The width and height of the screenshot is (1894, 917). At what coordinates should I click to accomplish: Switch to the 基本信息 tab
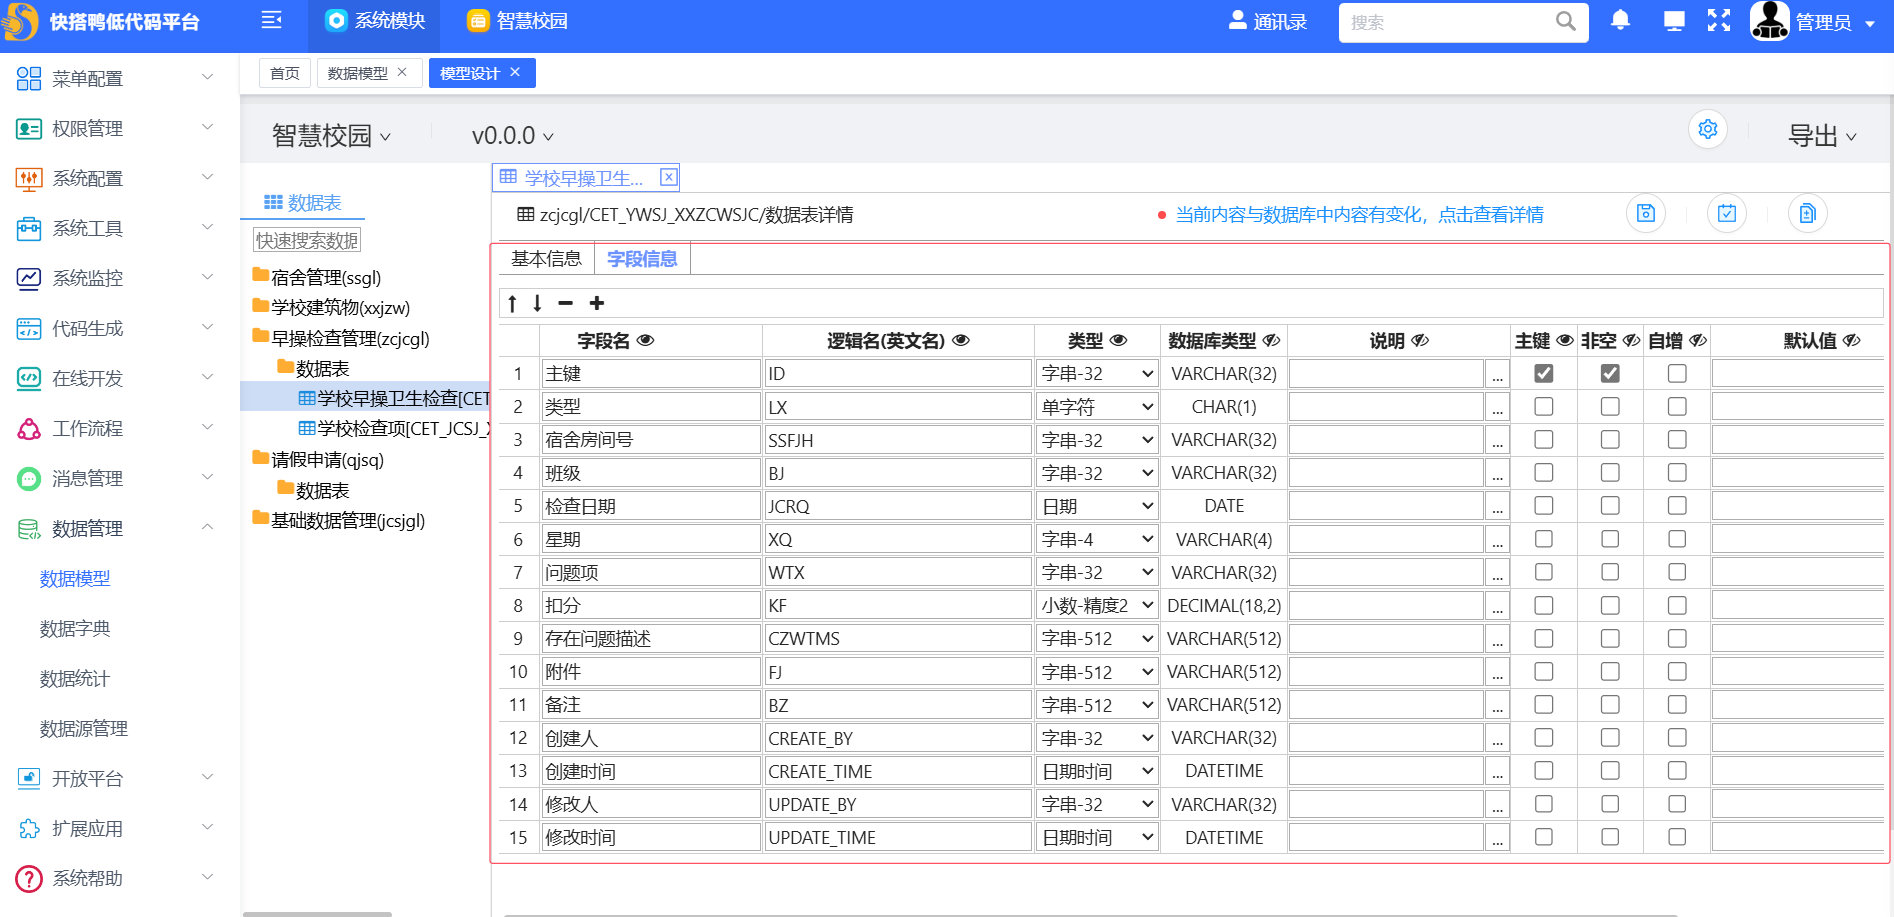coord(546,258)
